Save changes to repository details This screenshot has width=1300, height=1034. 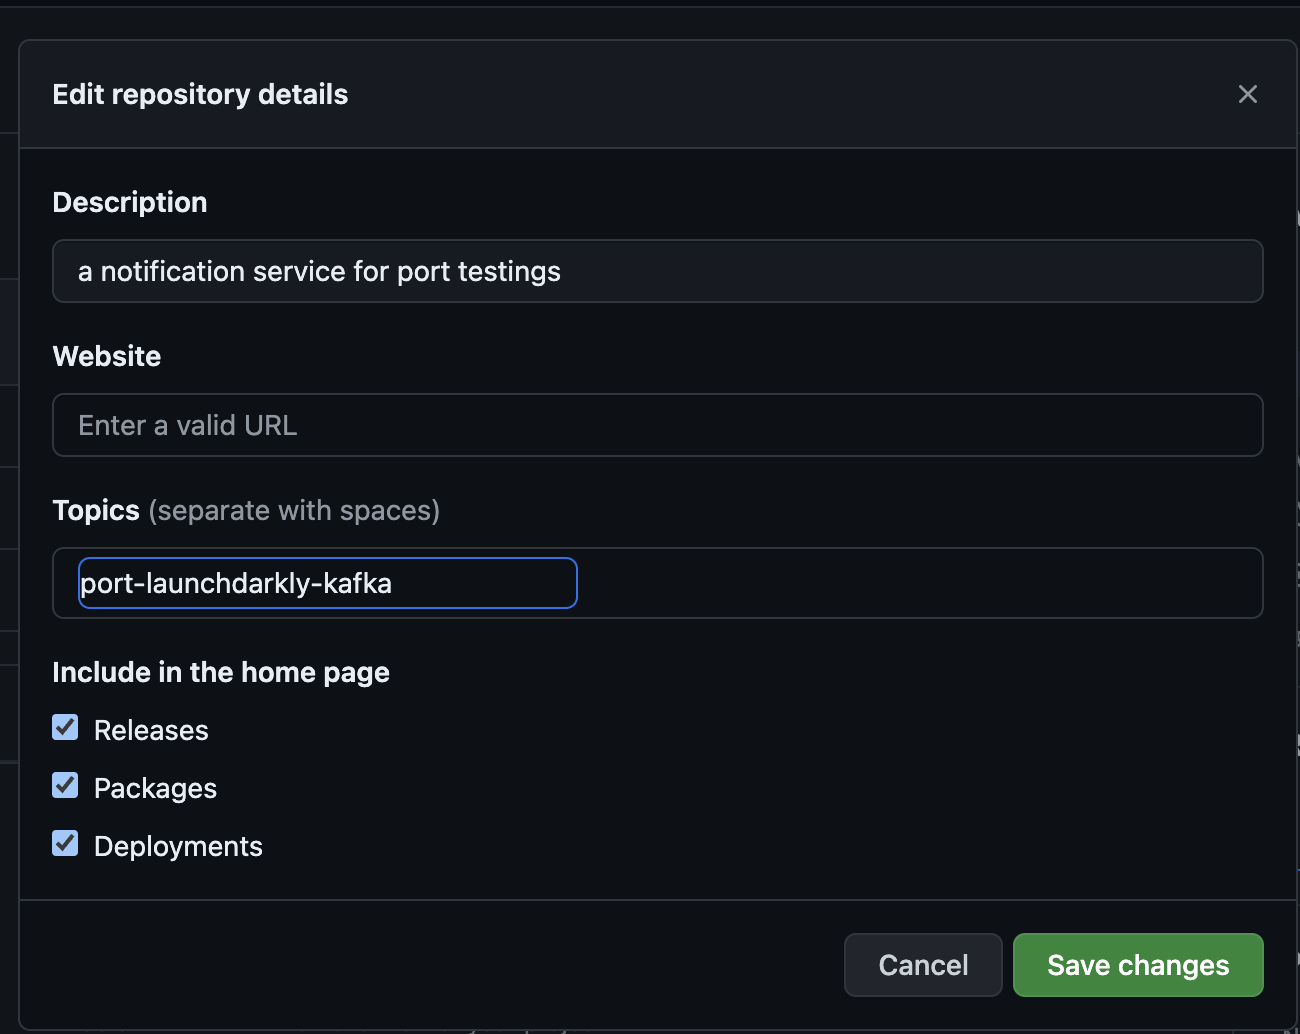(1138, 965)
